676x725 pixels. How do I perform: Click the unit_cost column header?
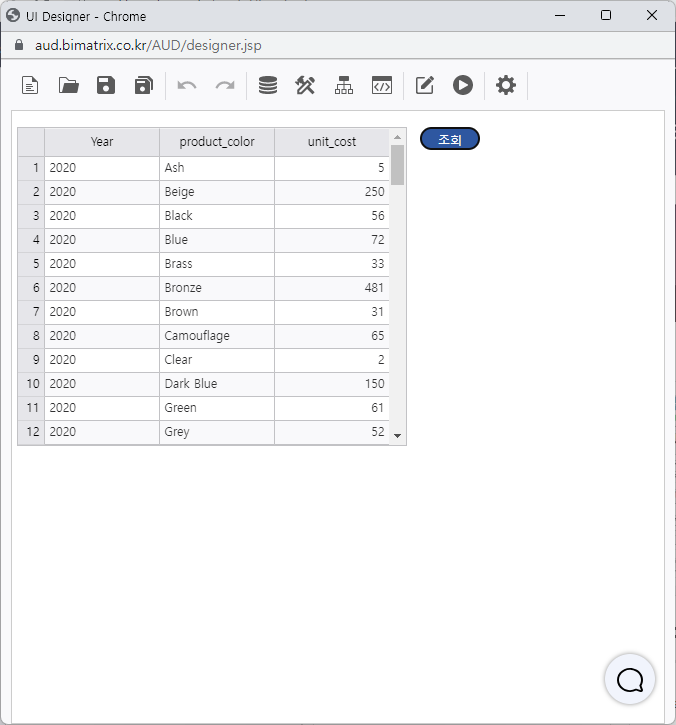click(x=332, y=142)
